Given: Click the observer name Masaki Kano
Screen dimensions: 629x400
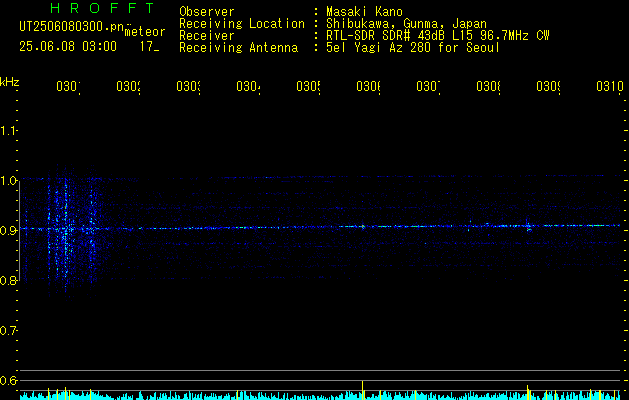Looking at the screenshot, I should [364, 11].
